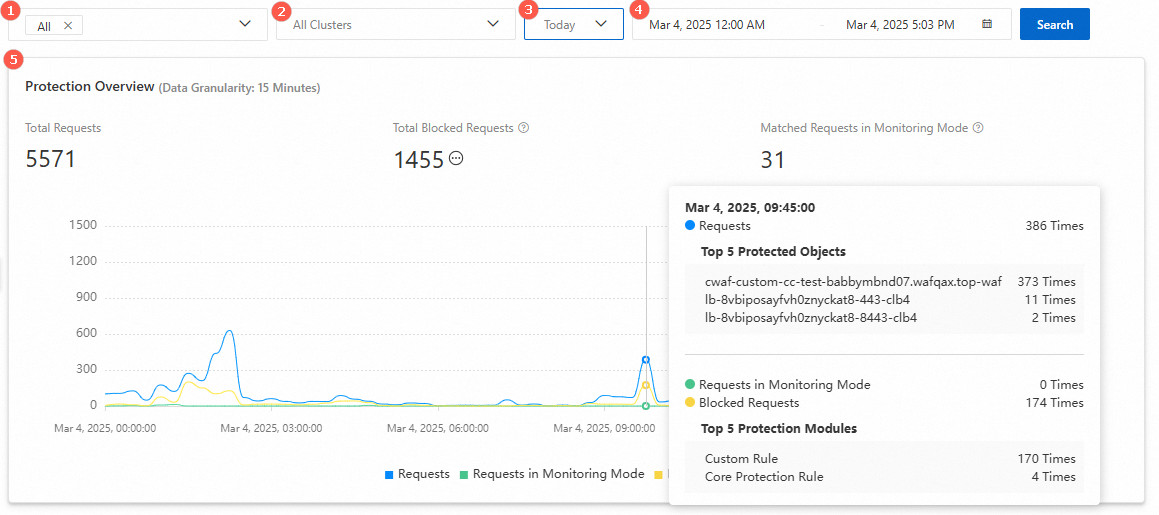Click the Mar 4, 2025, 03:00:00 axis label
1159x515 pixels.
coord(273,427)
